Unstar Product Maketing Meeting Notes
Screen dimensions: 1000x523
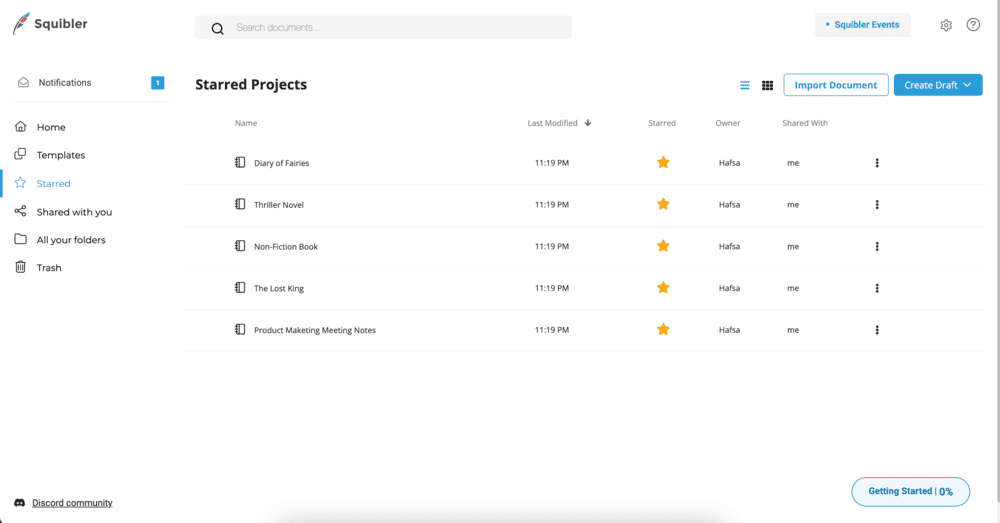(663, 329)
